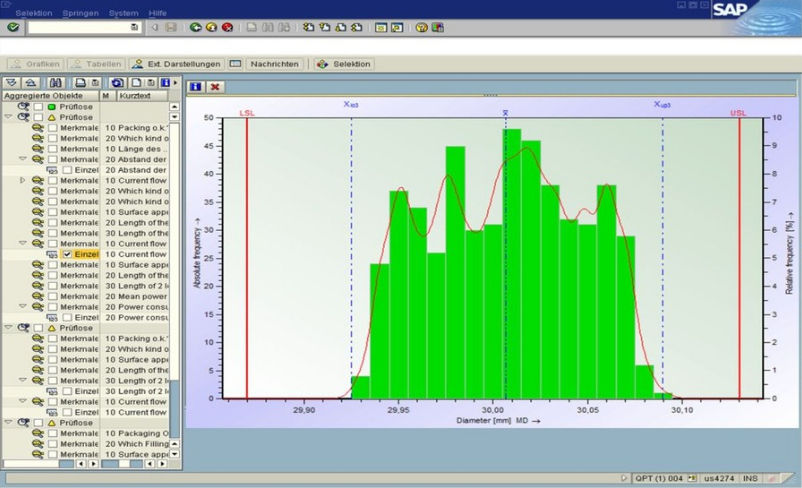Click the binoculars Find icon in tree toolbar
The image size is (802, 488).
click(56, 82)
